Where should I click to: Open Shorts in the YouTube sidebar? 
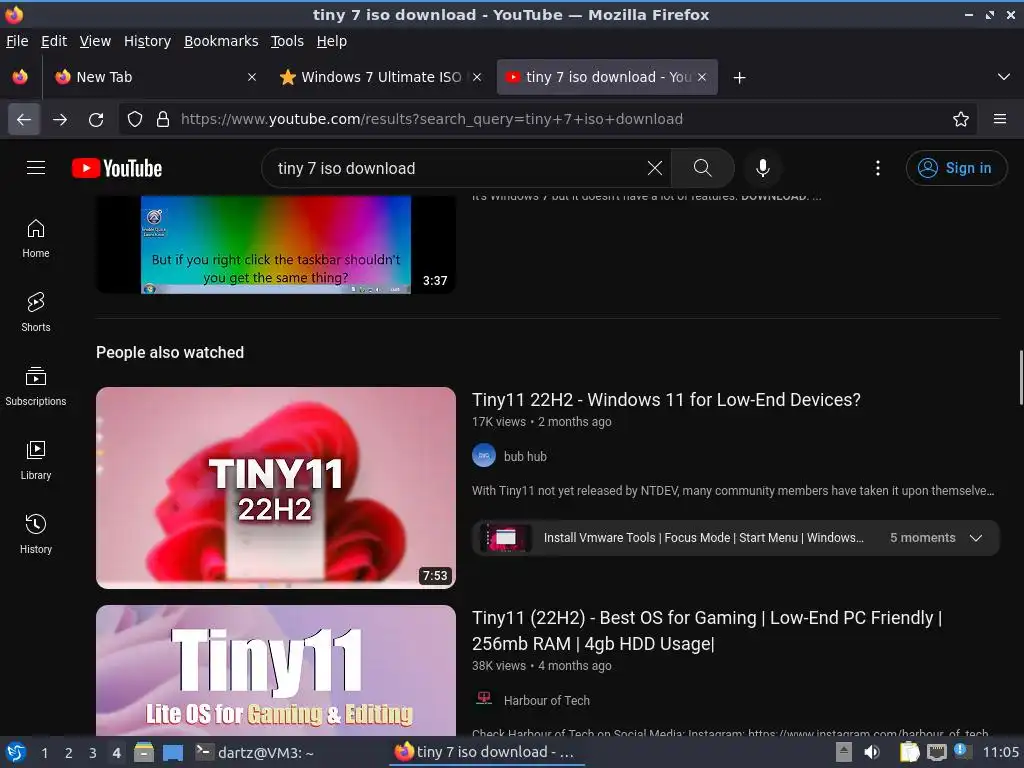[x=36, y=313]
